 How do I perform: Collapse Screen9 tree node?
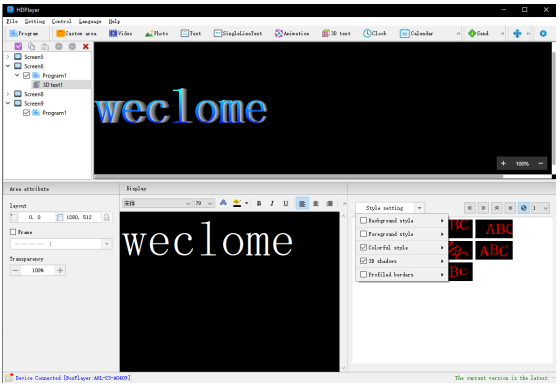click(8, 103)
